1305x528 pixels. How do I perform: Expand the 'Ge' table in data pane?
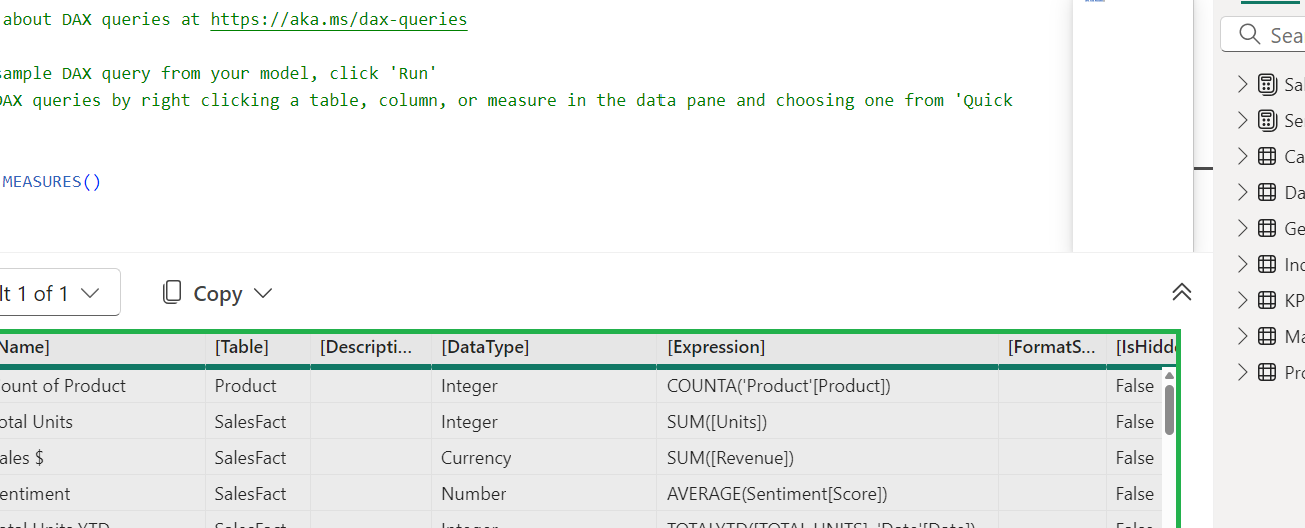[x=1242, y=228]
